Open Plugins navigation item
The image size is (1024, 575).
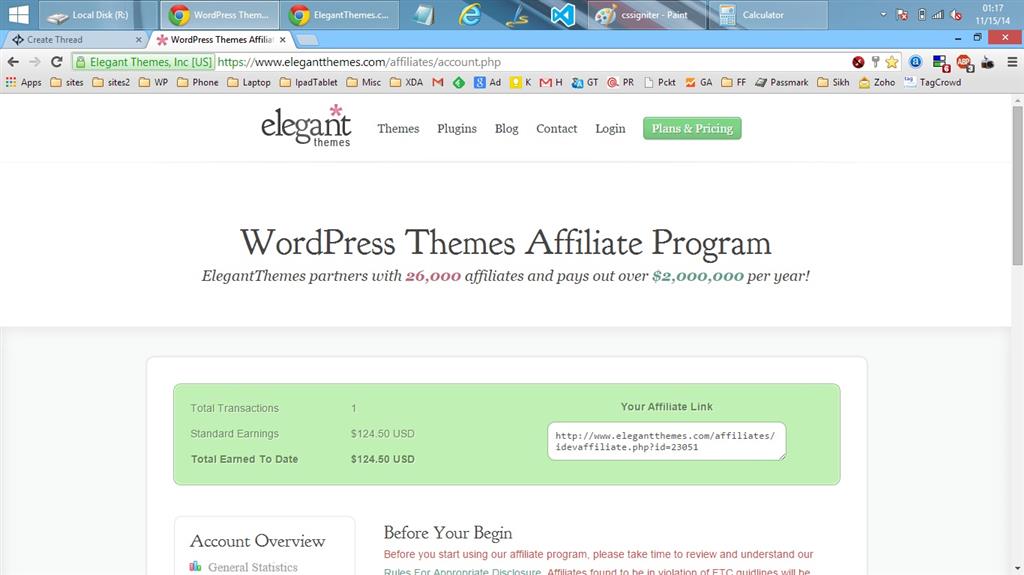(457, 129)
